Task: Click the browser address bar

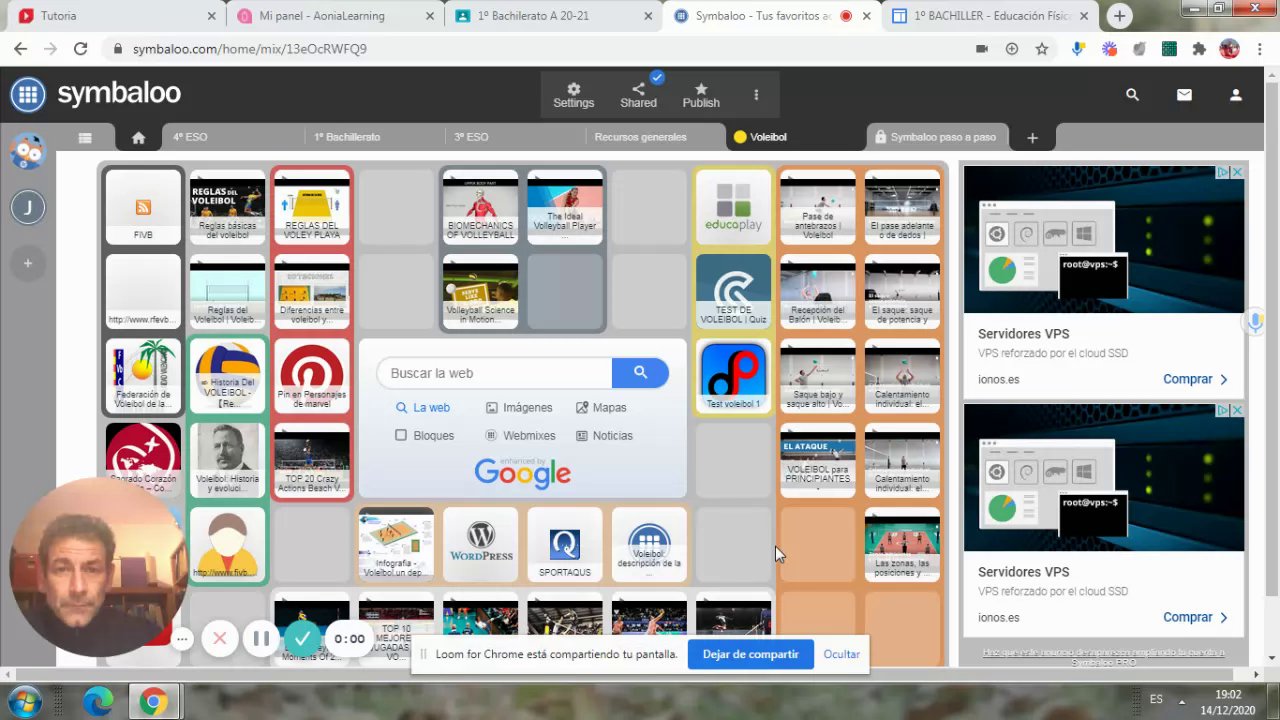Action: point(540,48)
